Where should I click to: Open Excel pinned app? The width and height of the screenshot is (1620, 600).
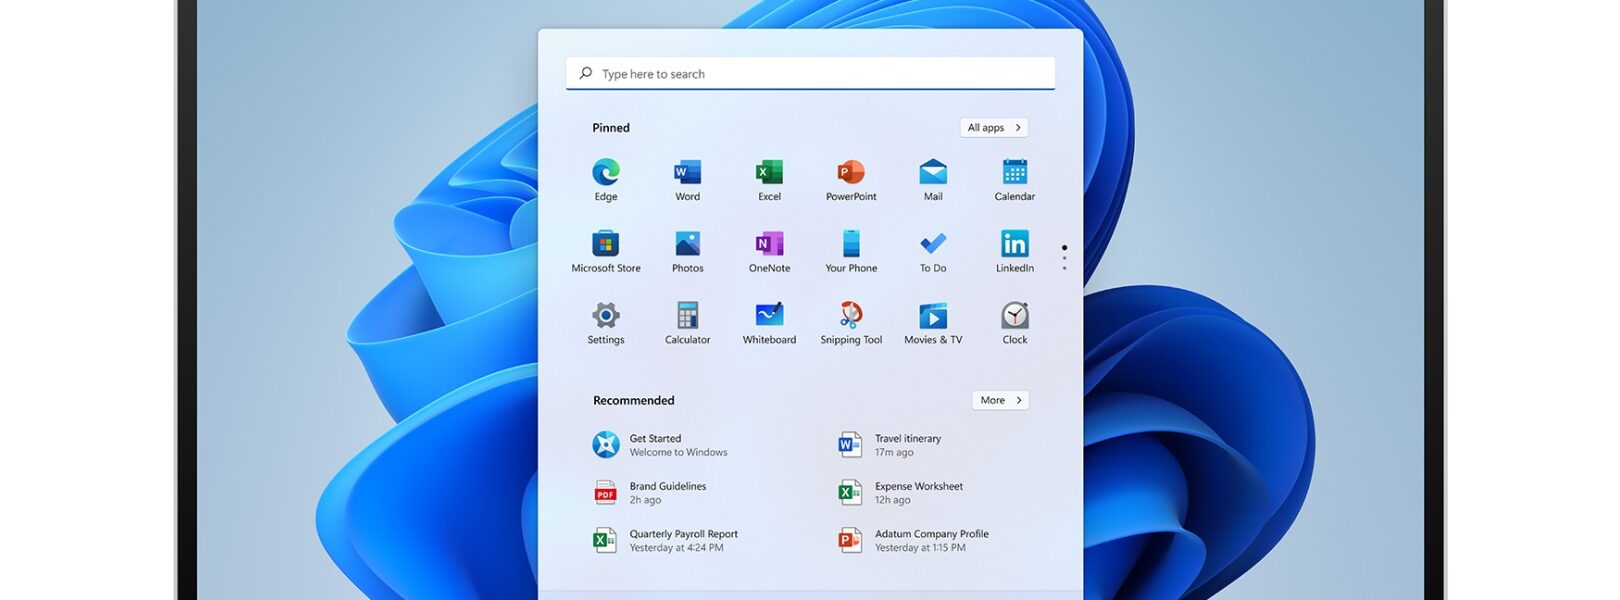pyautogui.click(x=769, y=179)
